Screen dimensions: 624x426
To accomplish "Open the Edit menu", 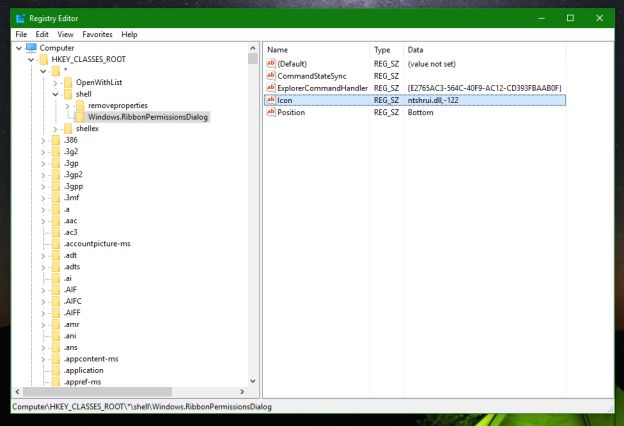I will (42, 34).
